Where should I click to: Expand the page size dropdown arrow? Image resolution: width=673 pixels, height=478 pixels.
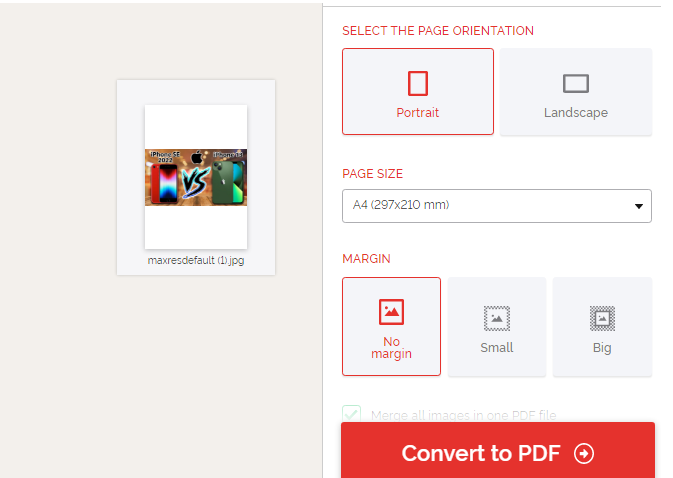[638, 206]
